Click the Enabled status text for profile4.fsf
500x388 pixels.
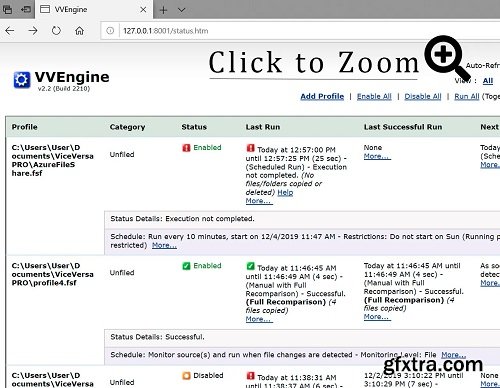tap(207, 266)
